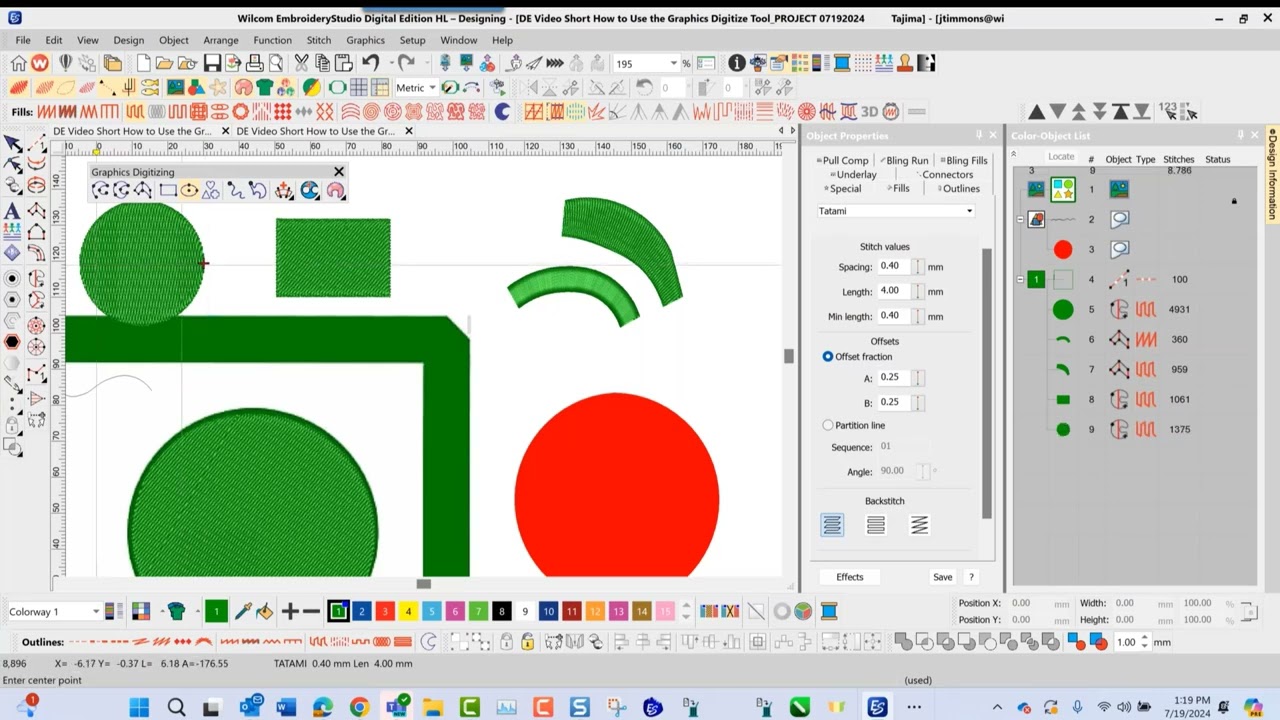Toggle 3D satin fill type
Viewport: 1280px width, 720px height.
(x=869, y=112)
